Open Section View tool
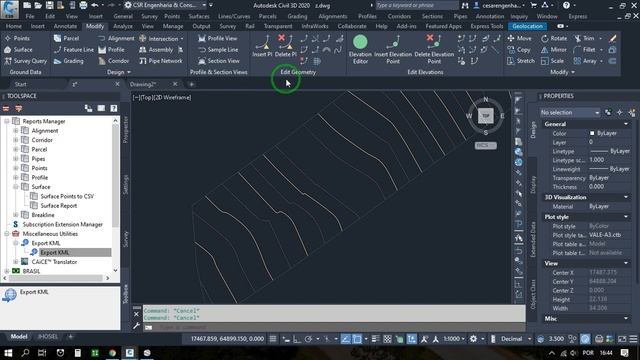The width and height of the screenshot is (640, 360). [x=219, y=61]
